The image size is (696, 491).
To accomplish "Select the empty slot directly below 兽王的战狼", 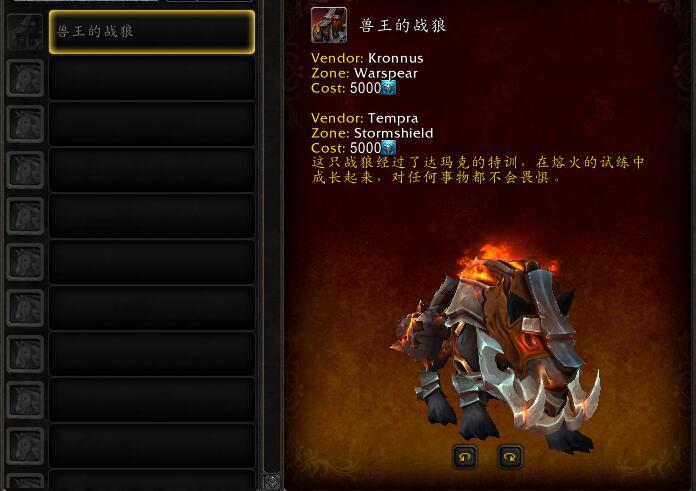I will (x=152, y=78).
